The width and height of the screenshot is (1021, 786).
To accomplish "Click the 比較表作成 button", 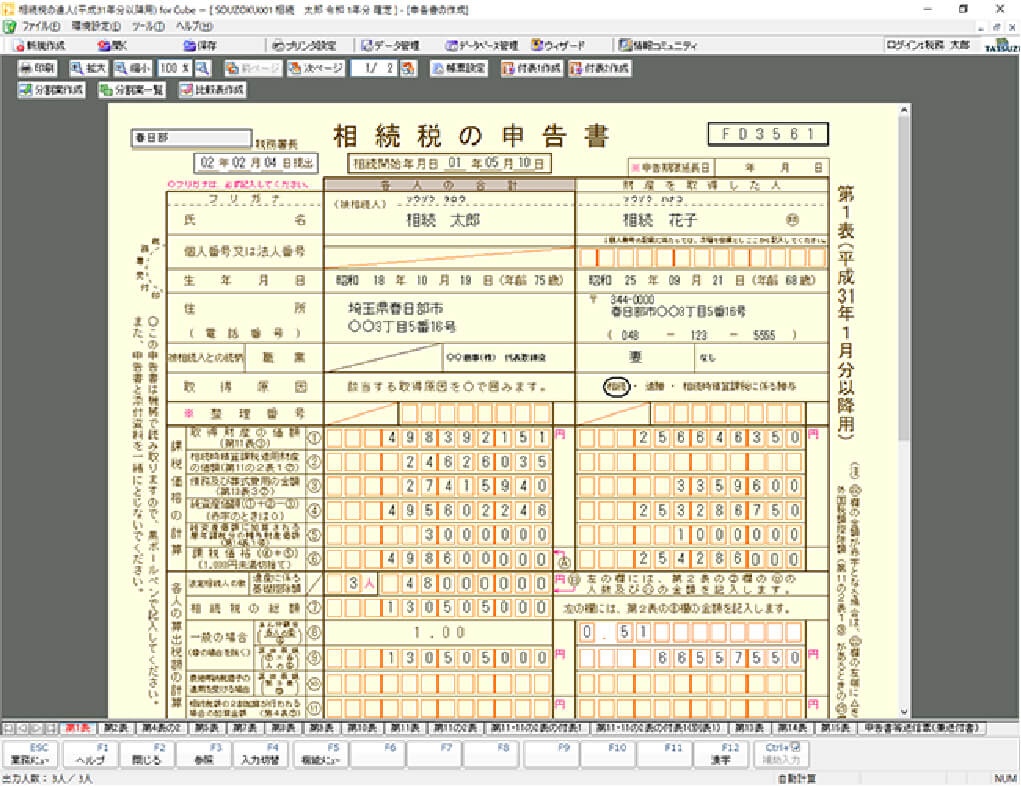I will pos(212,90).
